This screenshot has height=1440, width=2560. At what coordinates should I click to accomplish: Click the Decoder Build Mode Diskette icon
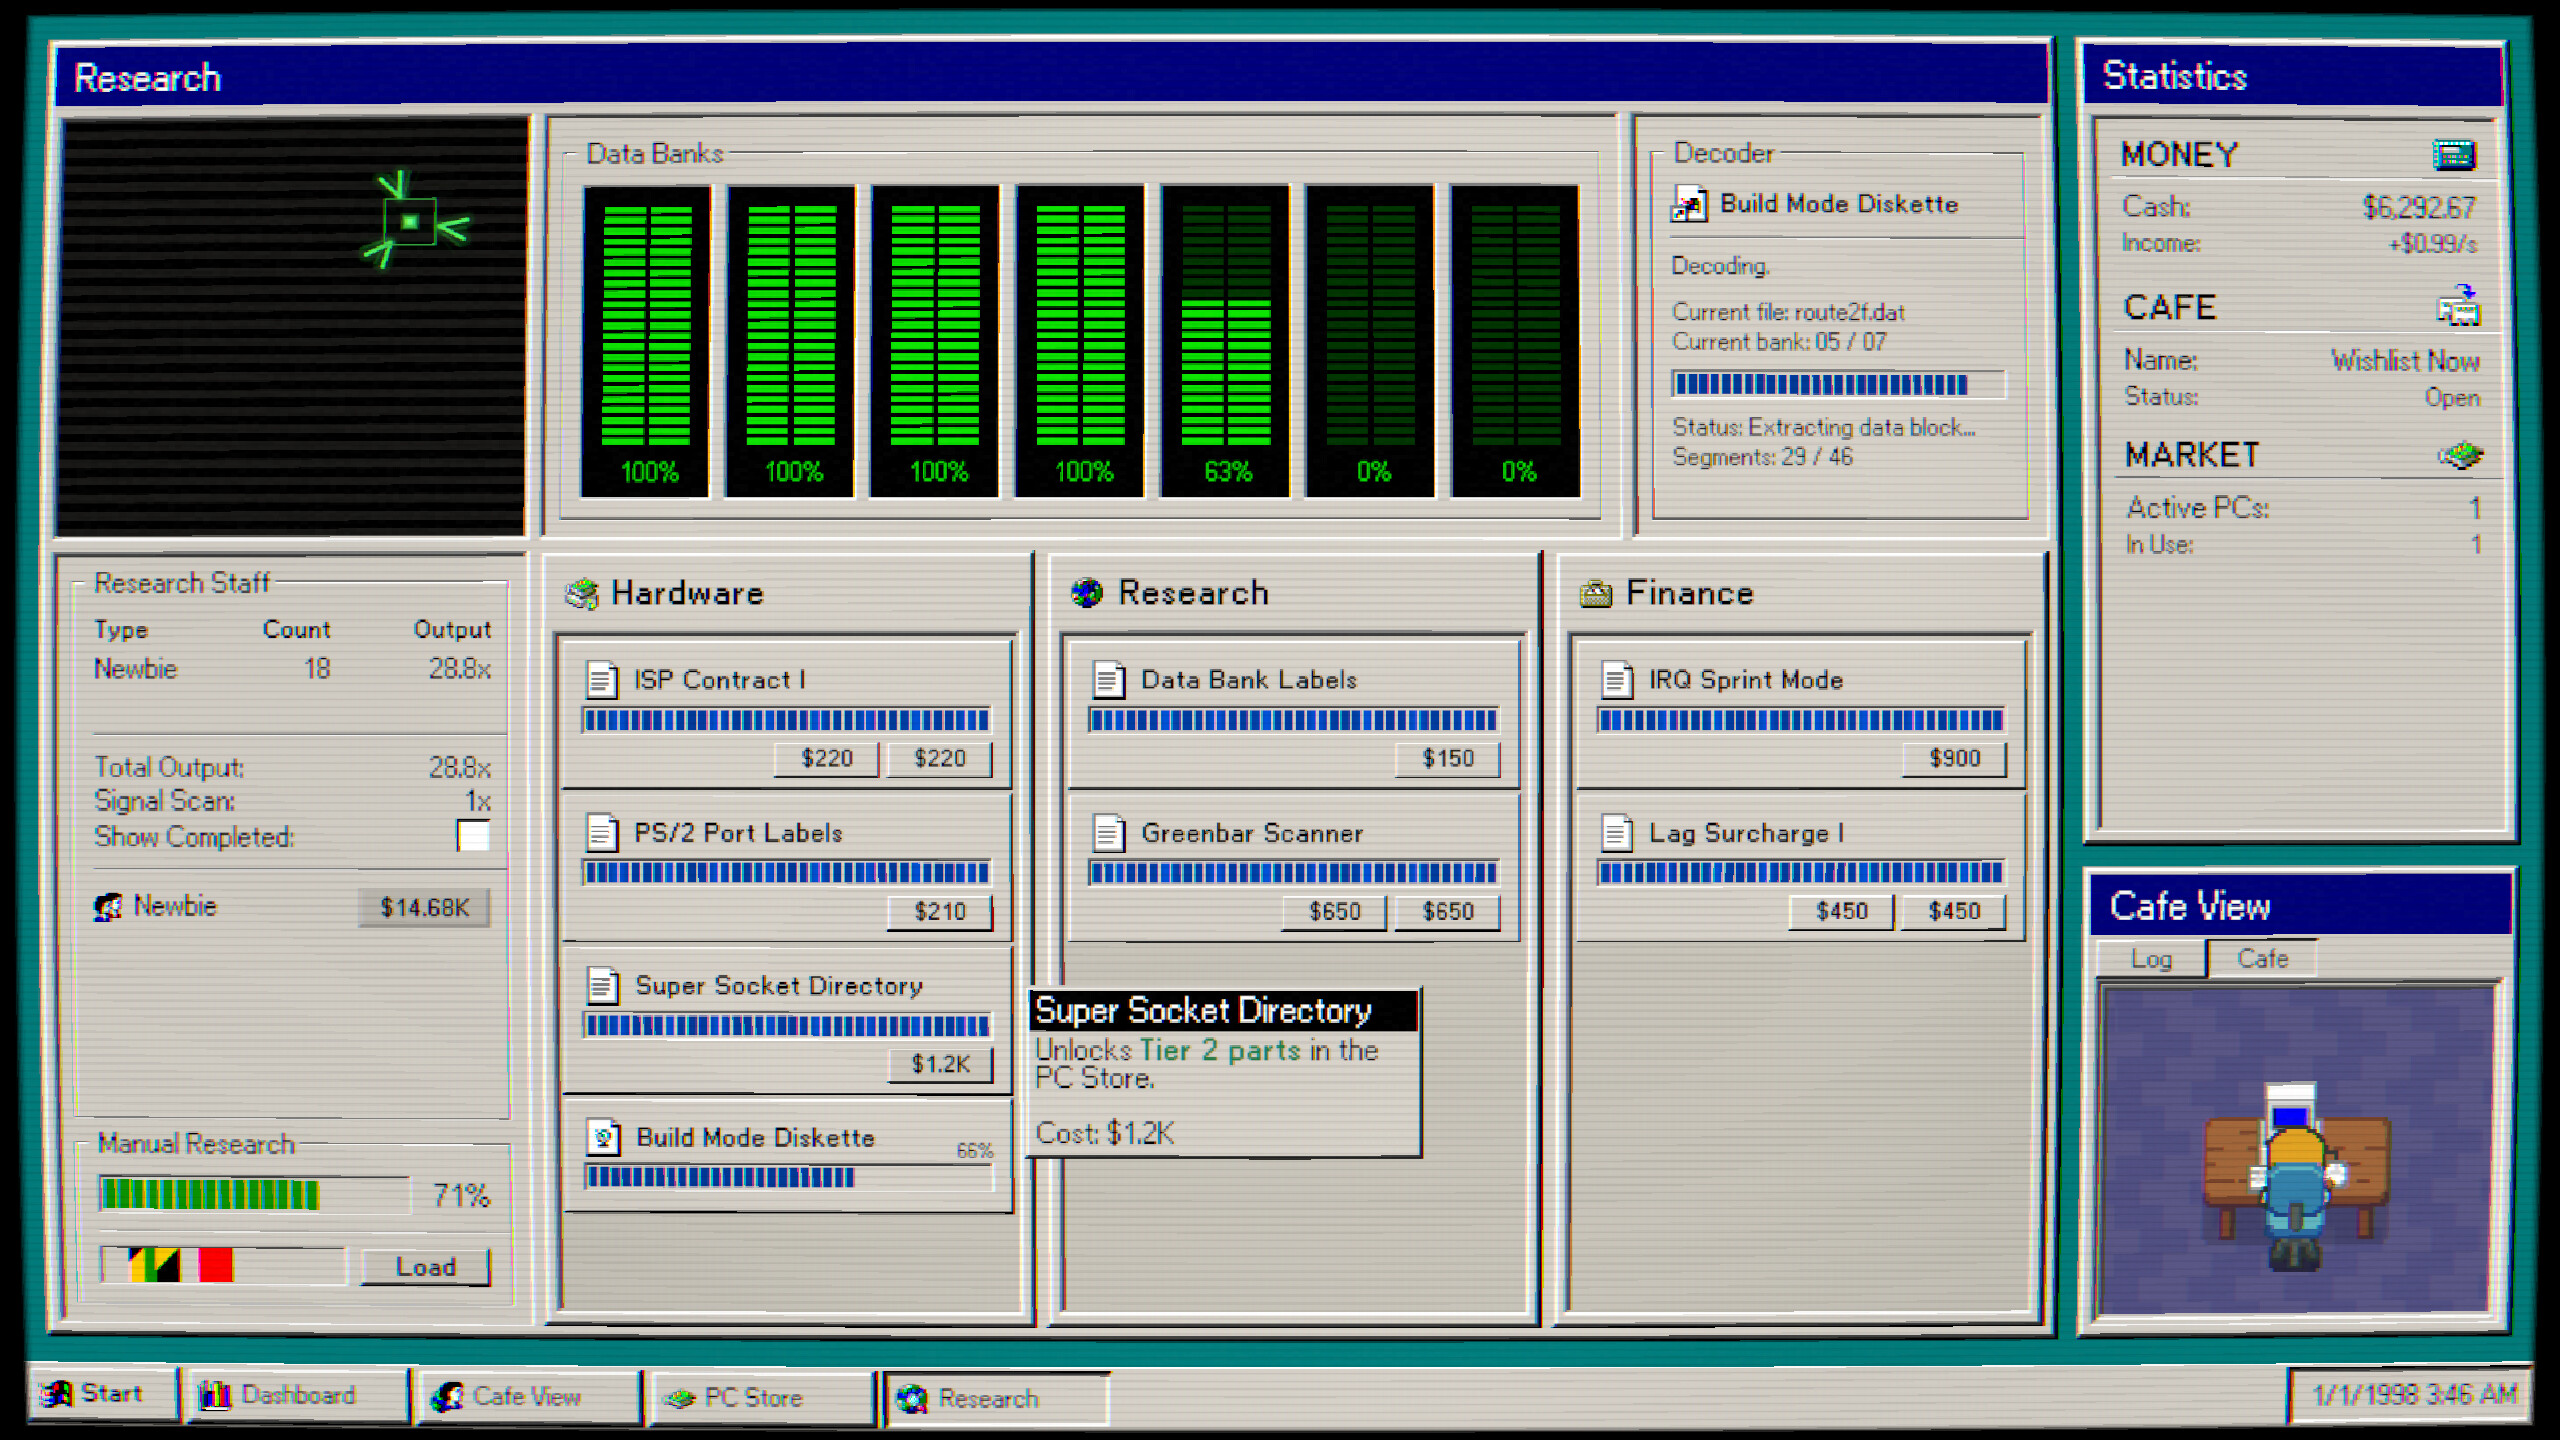[x=1689, y=204]
